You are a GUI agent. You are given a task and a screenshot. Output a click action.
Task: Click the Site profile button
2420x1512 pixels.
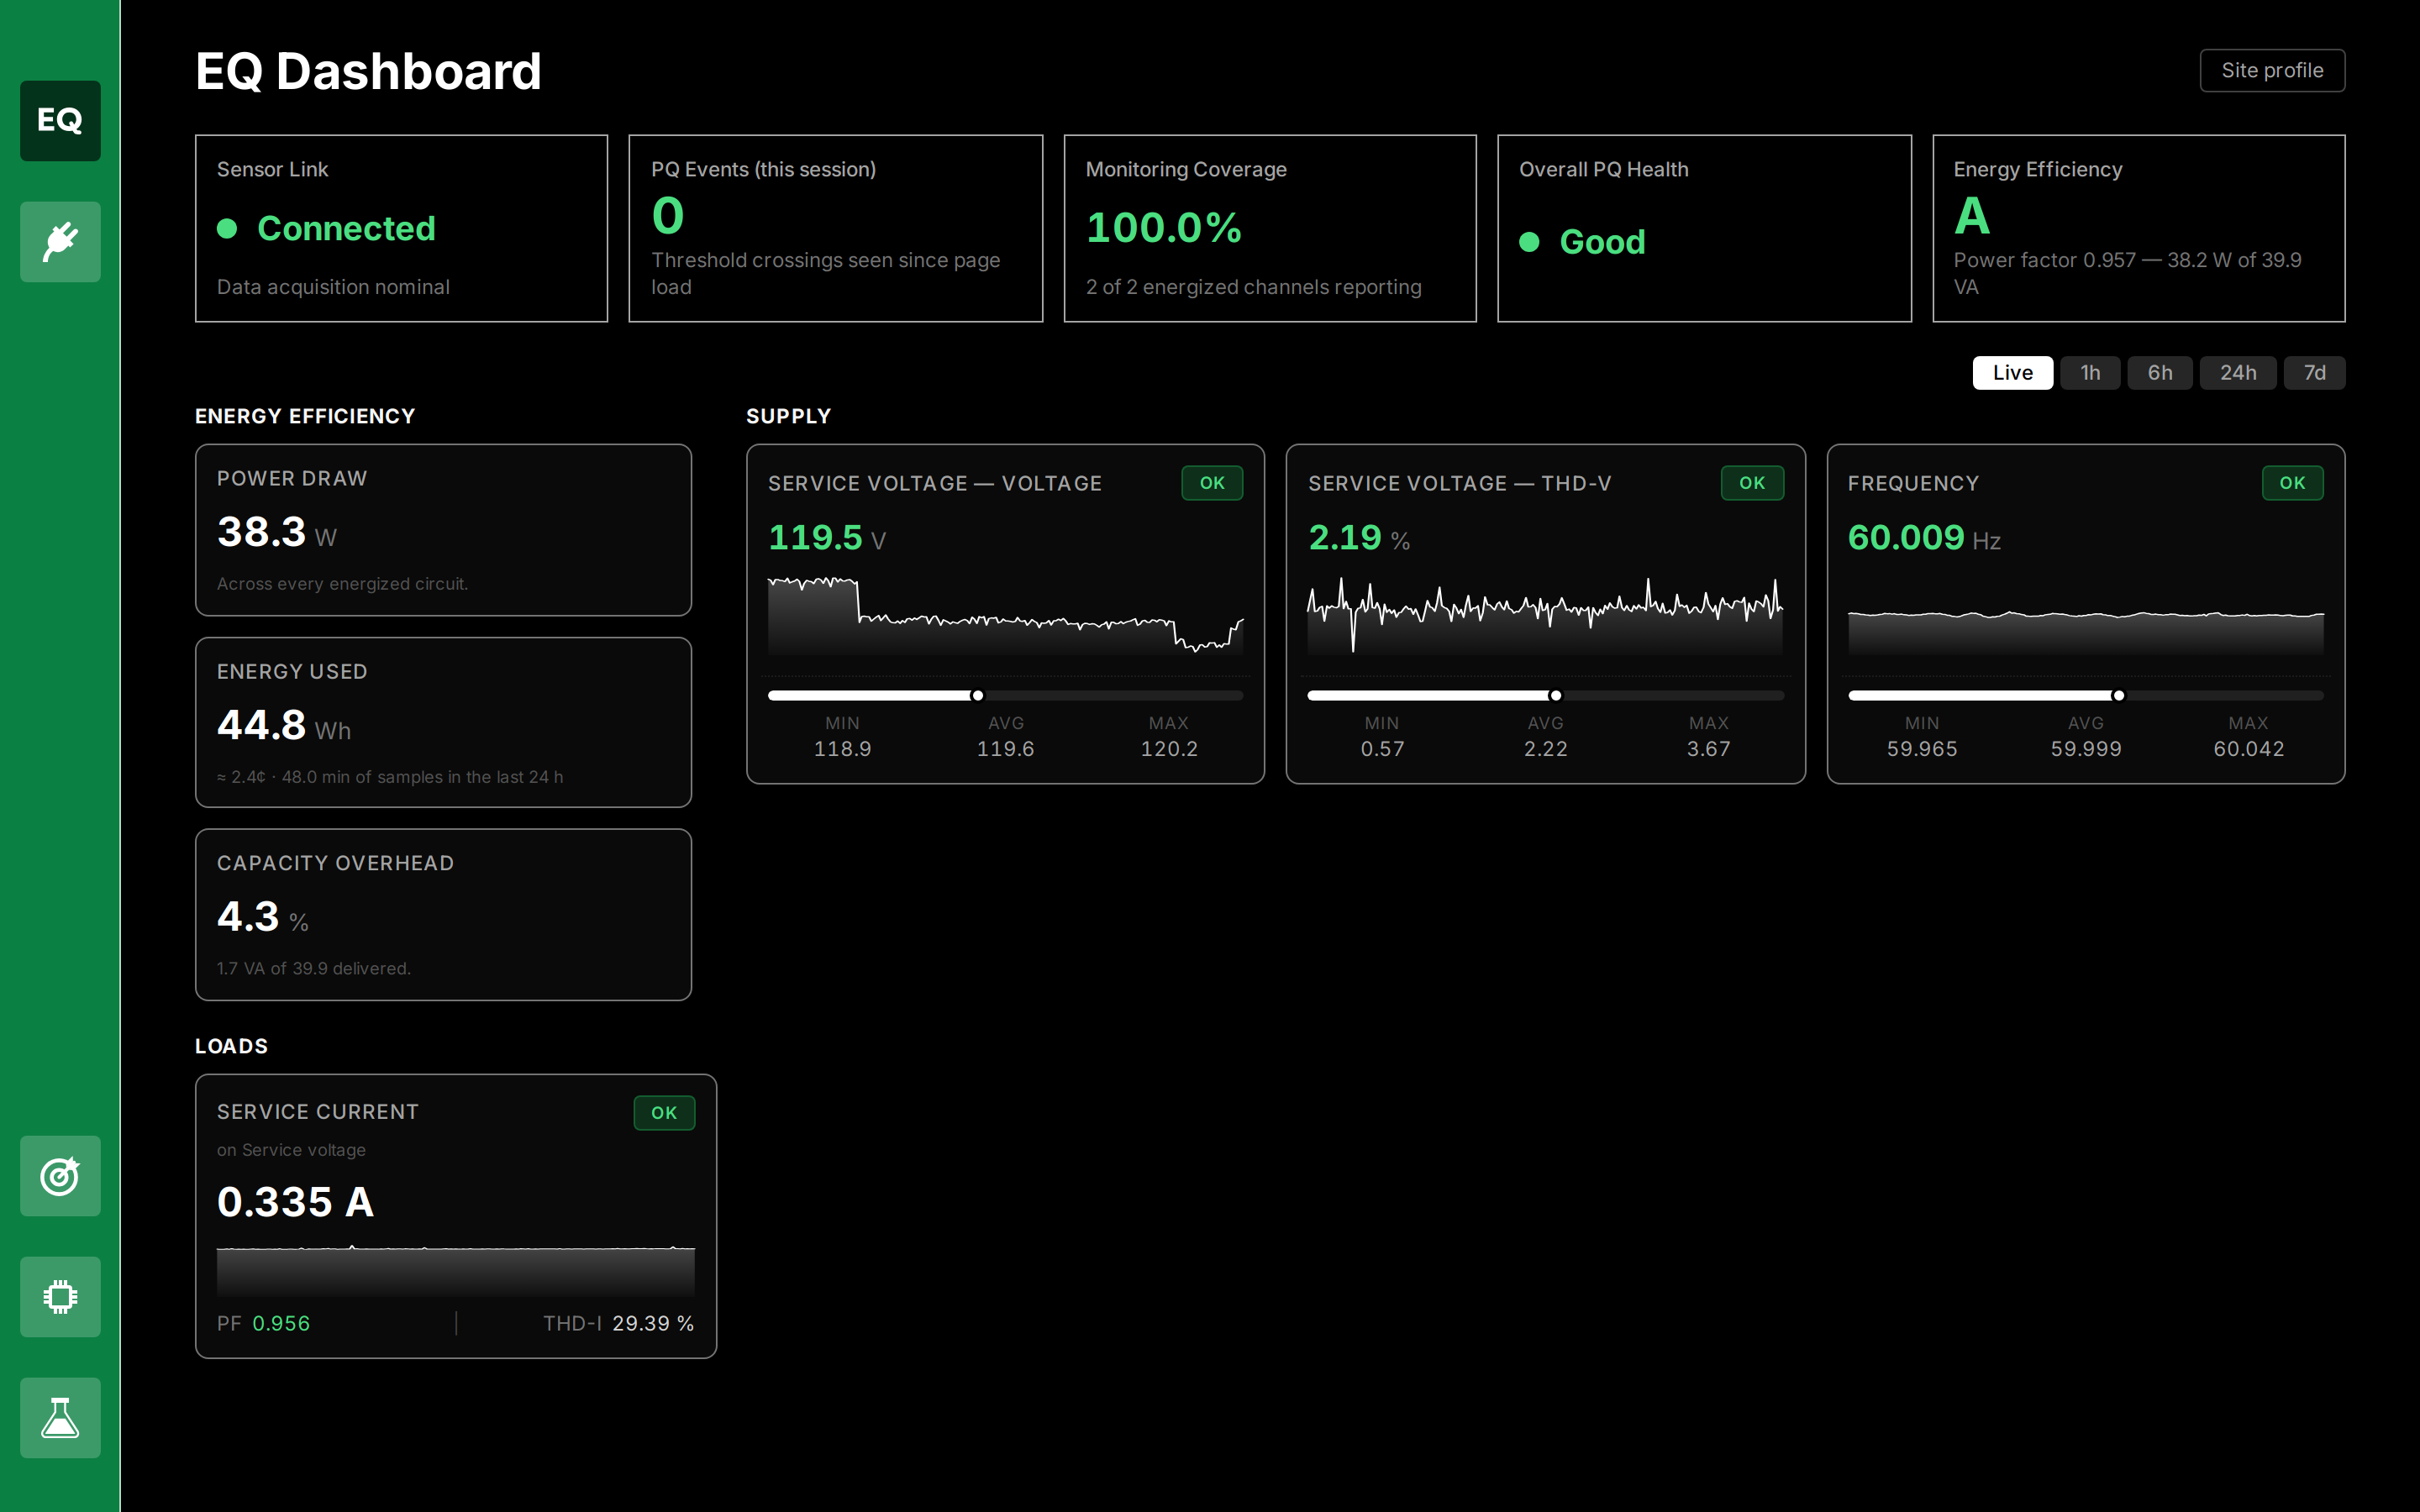click(x=2272, y=70)
